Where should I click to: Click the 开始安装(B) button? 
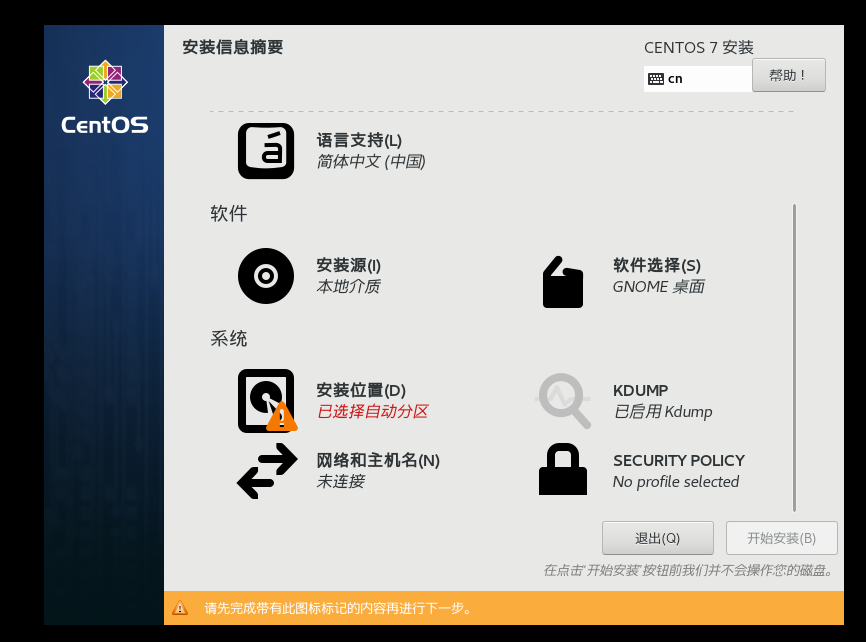[x=781, y=537]
